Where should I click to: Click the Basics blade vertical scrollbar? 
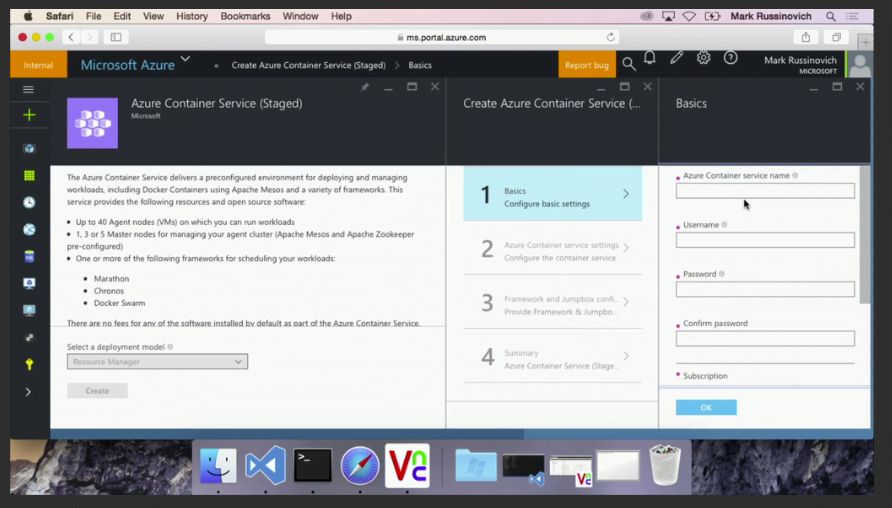pos(865,234)
